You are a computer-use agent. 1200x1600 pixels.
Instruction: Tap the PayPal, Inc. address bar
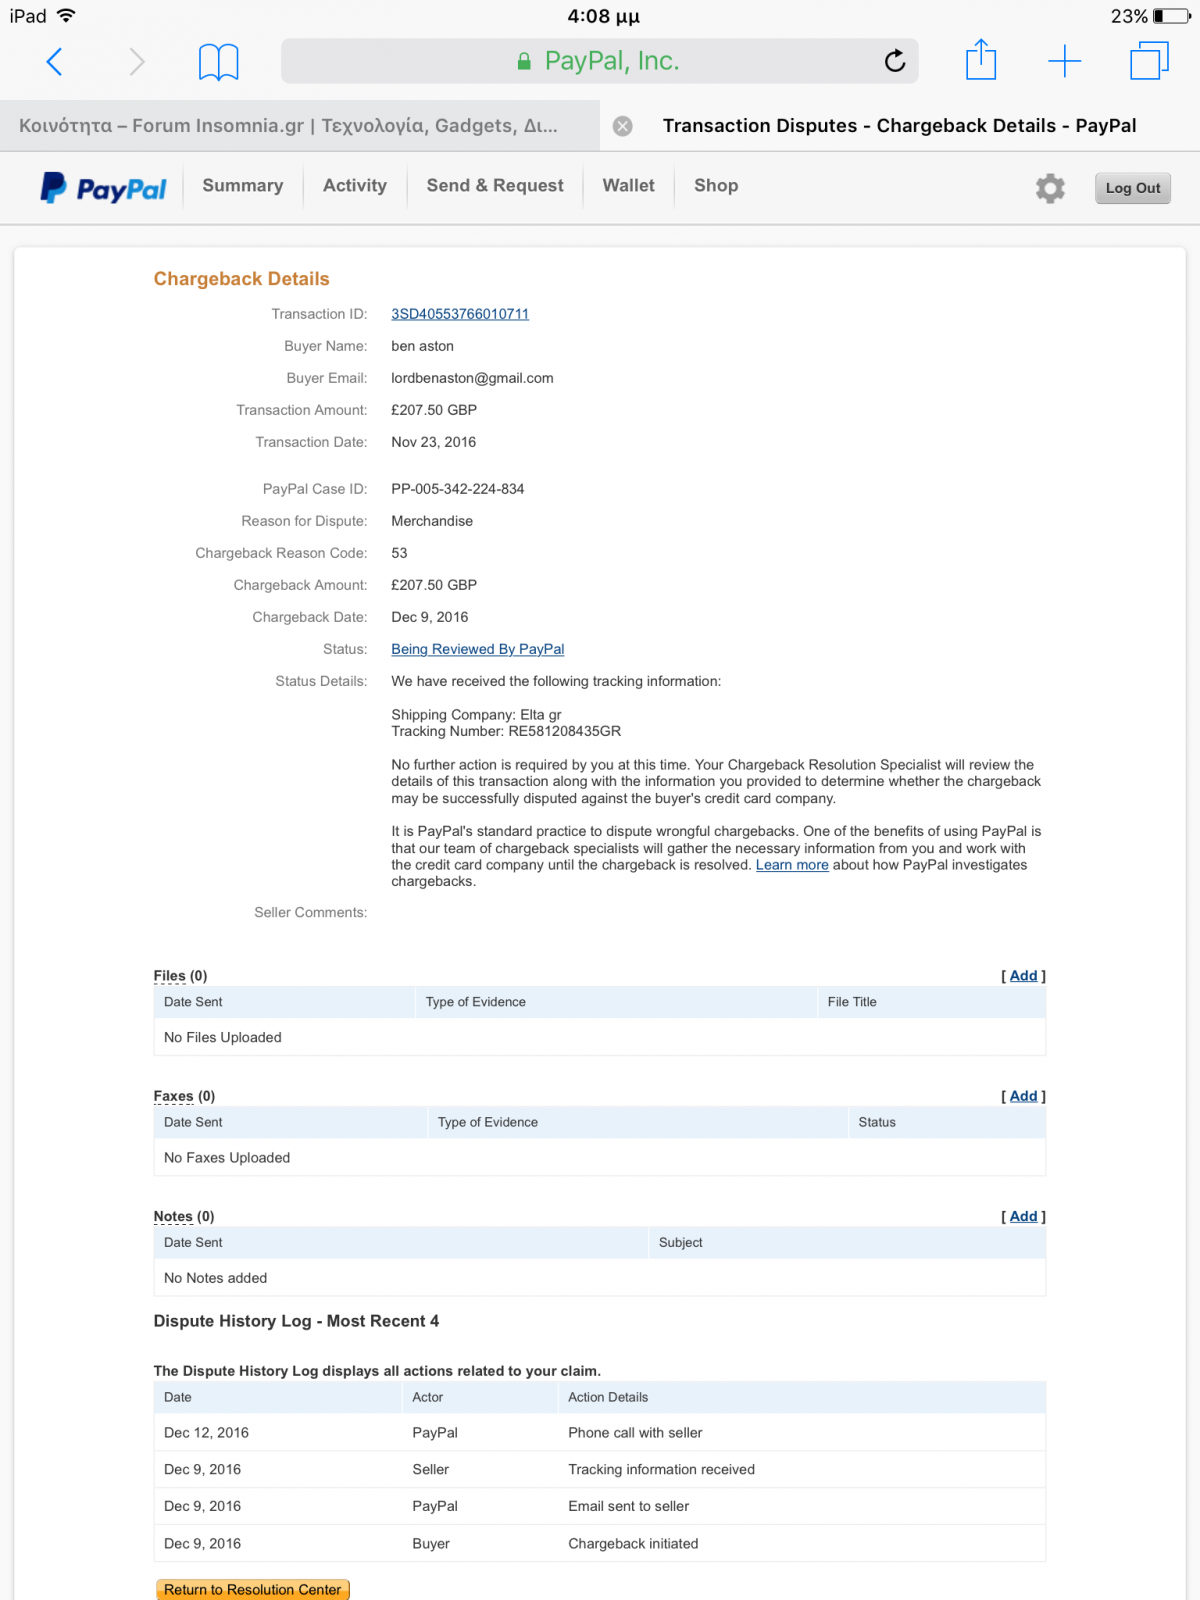coord(600,61)
